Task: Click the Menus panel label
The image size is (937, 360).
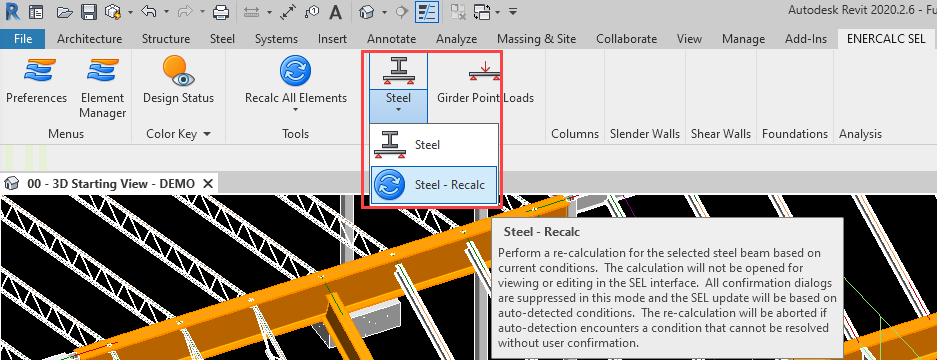Action: (66, 134)
